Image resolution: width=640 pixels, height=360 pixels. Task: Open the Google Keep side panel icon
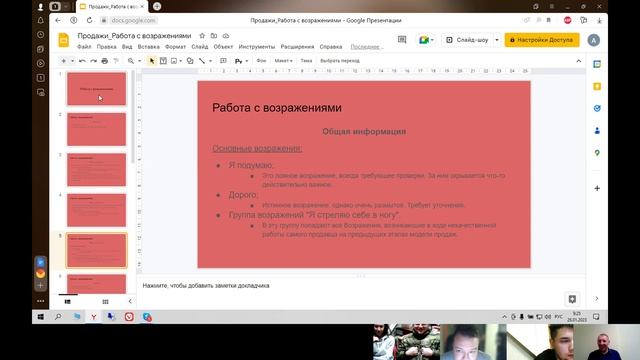tap(597, 86)
